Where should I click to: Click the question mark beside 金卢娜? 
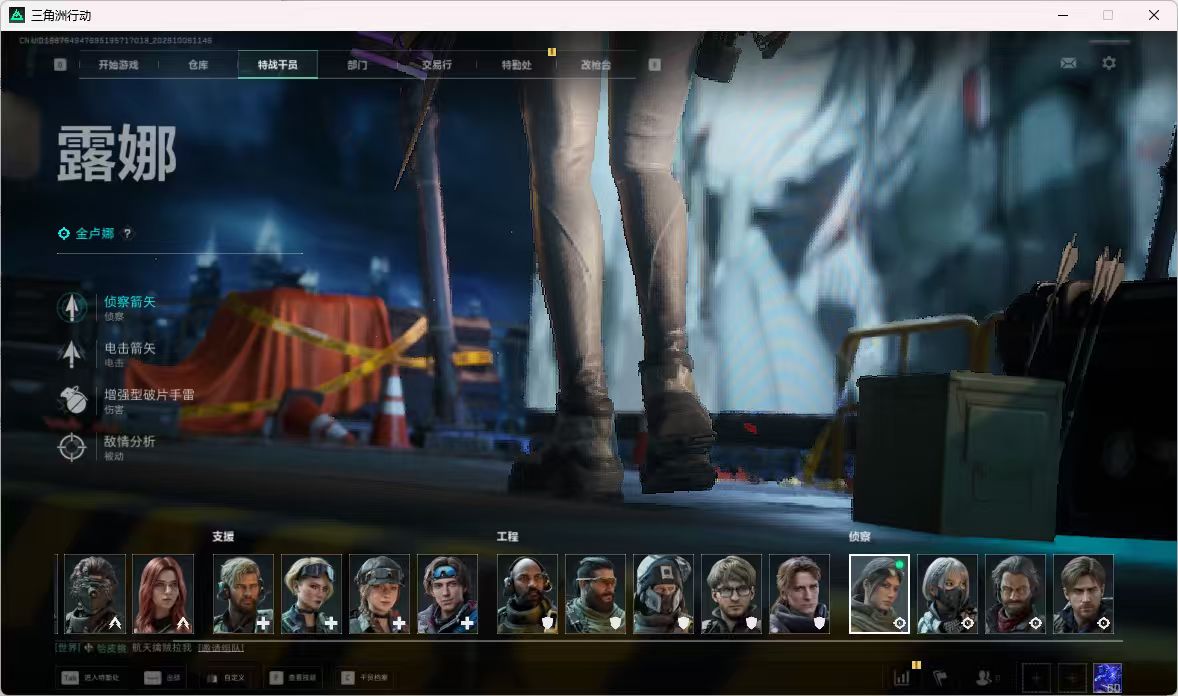[x=127, y=233]
